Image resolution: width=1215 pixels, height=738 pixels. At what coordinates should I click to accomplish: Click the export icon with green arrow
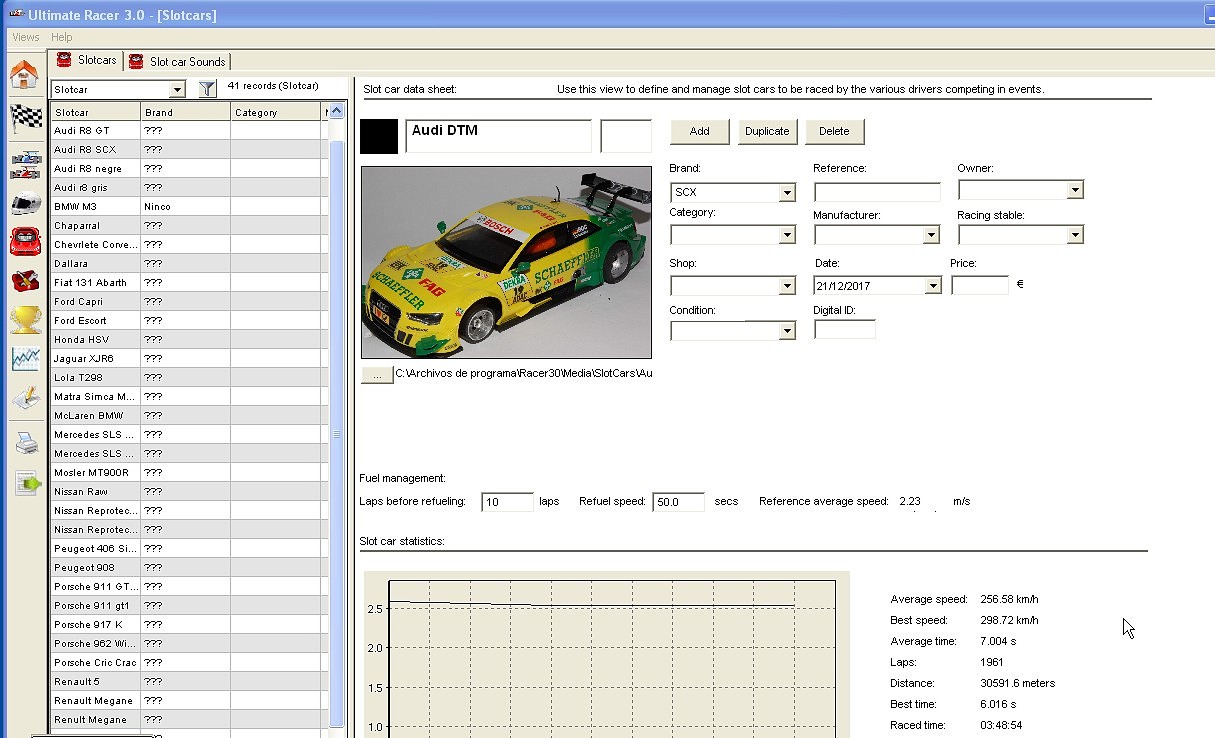25,483
